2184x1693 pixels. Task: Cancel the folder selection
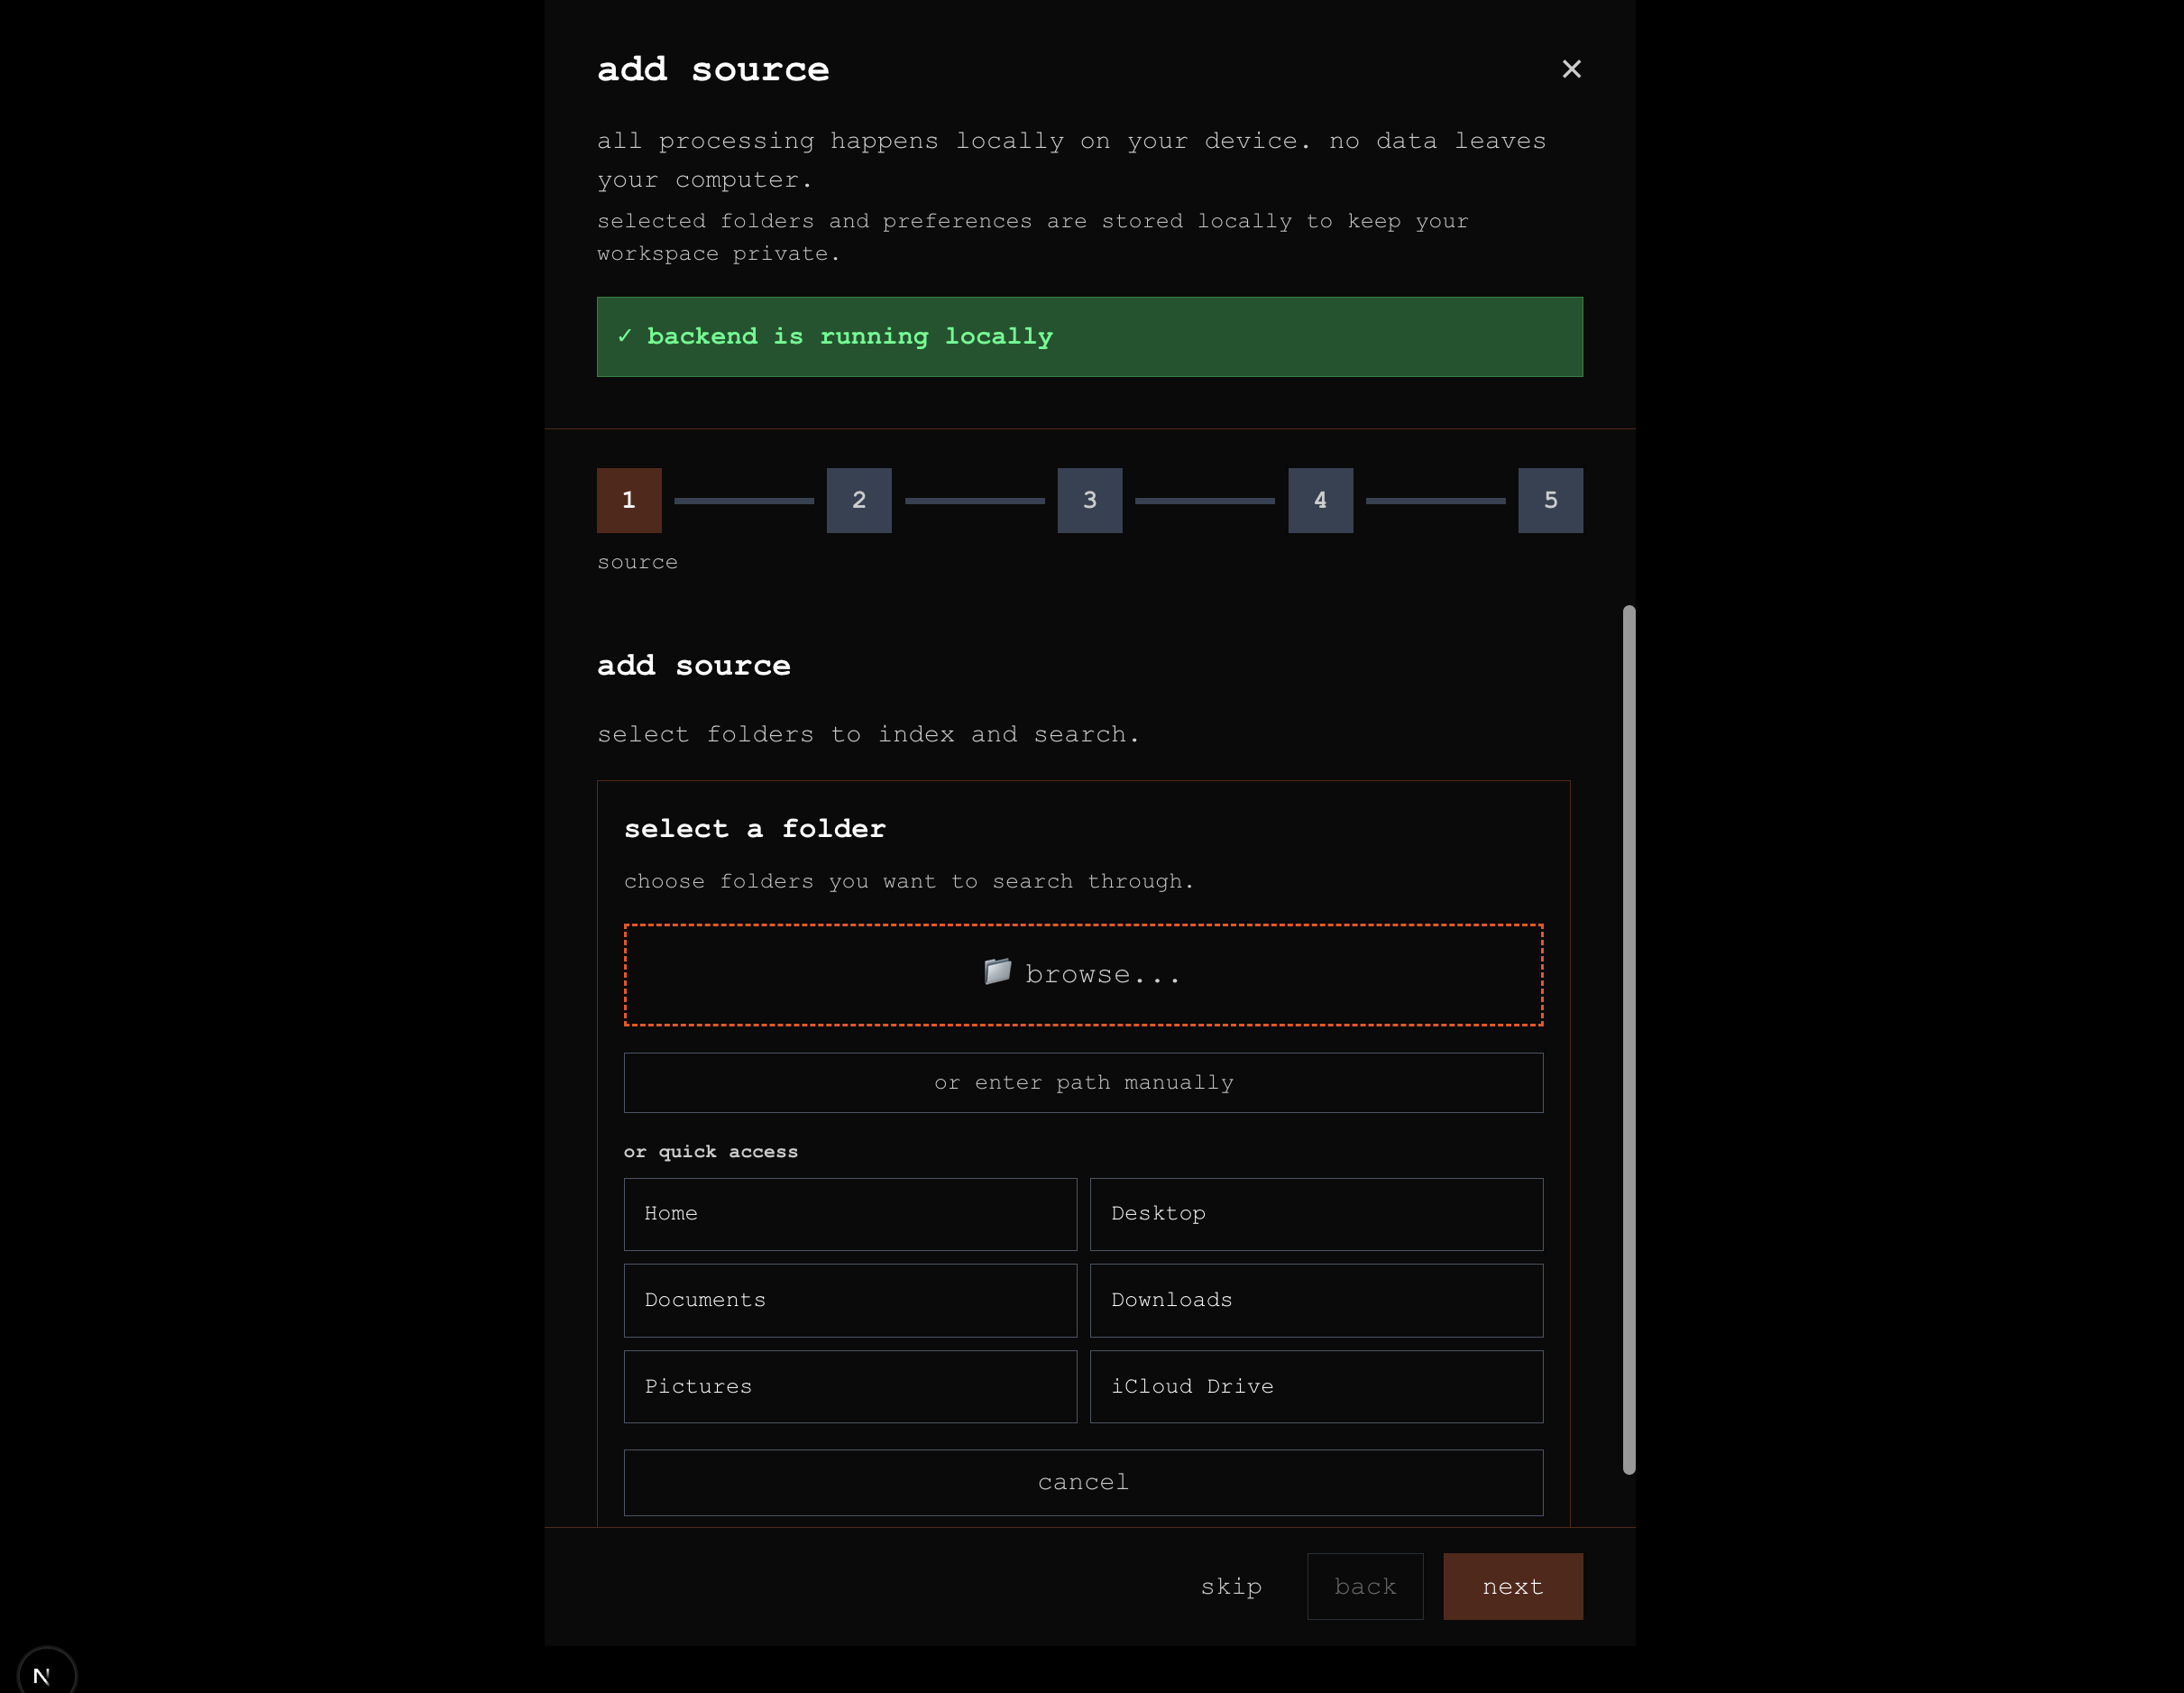pyautogui.click(x=1083, y=1482)
